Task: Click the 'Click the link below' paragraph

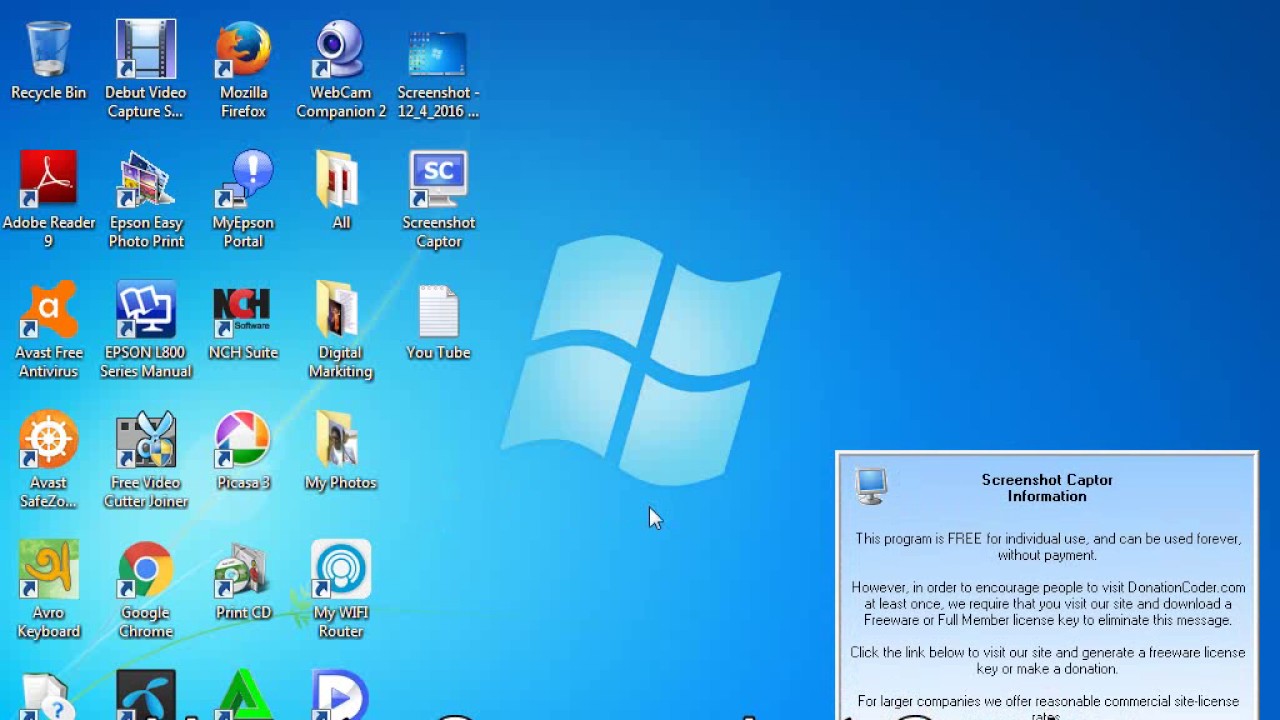Action: (1047, 661)
